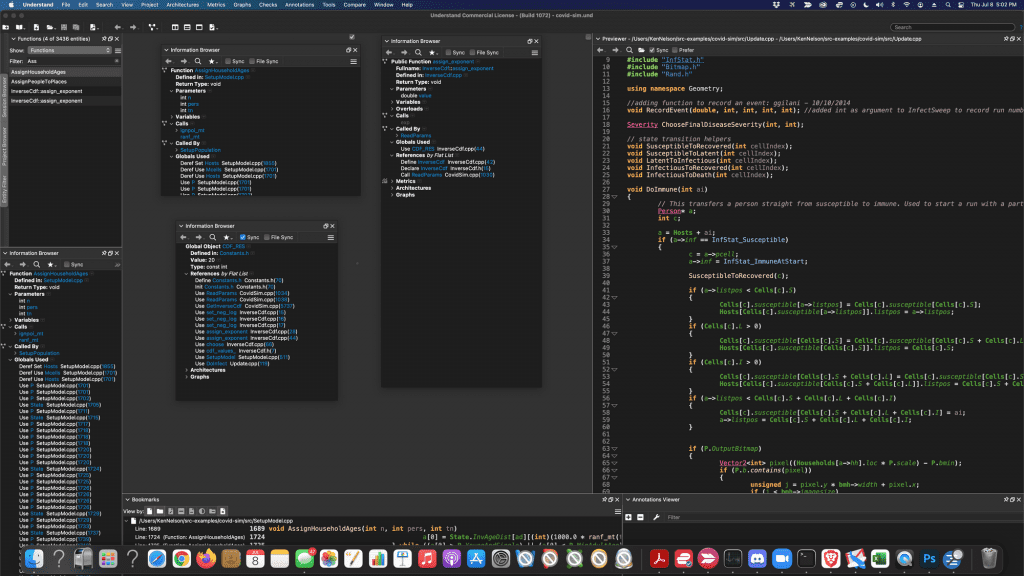Enable File Sync in assign_exponent Information Browser
The image size is (1024, 576).
[x=472, y=52]
